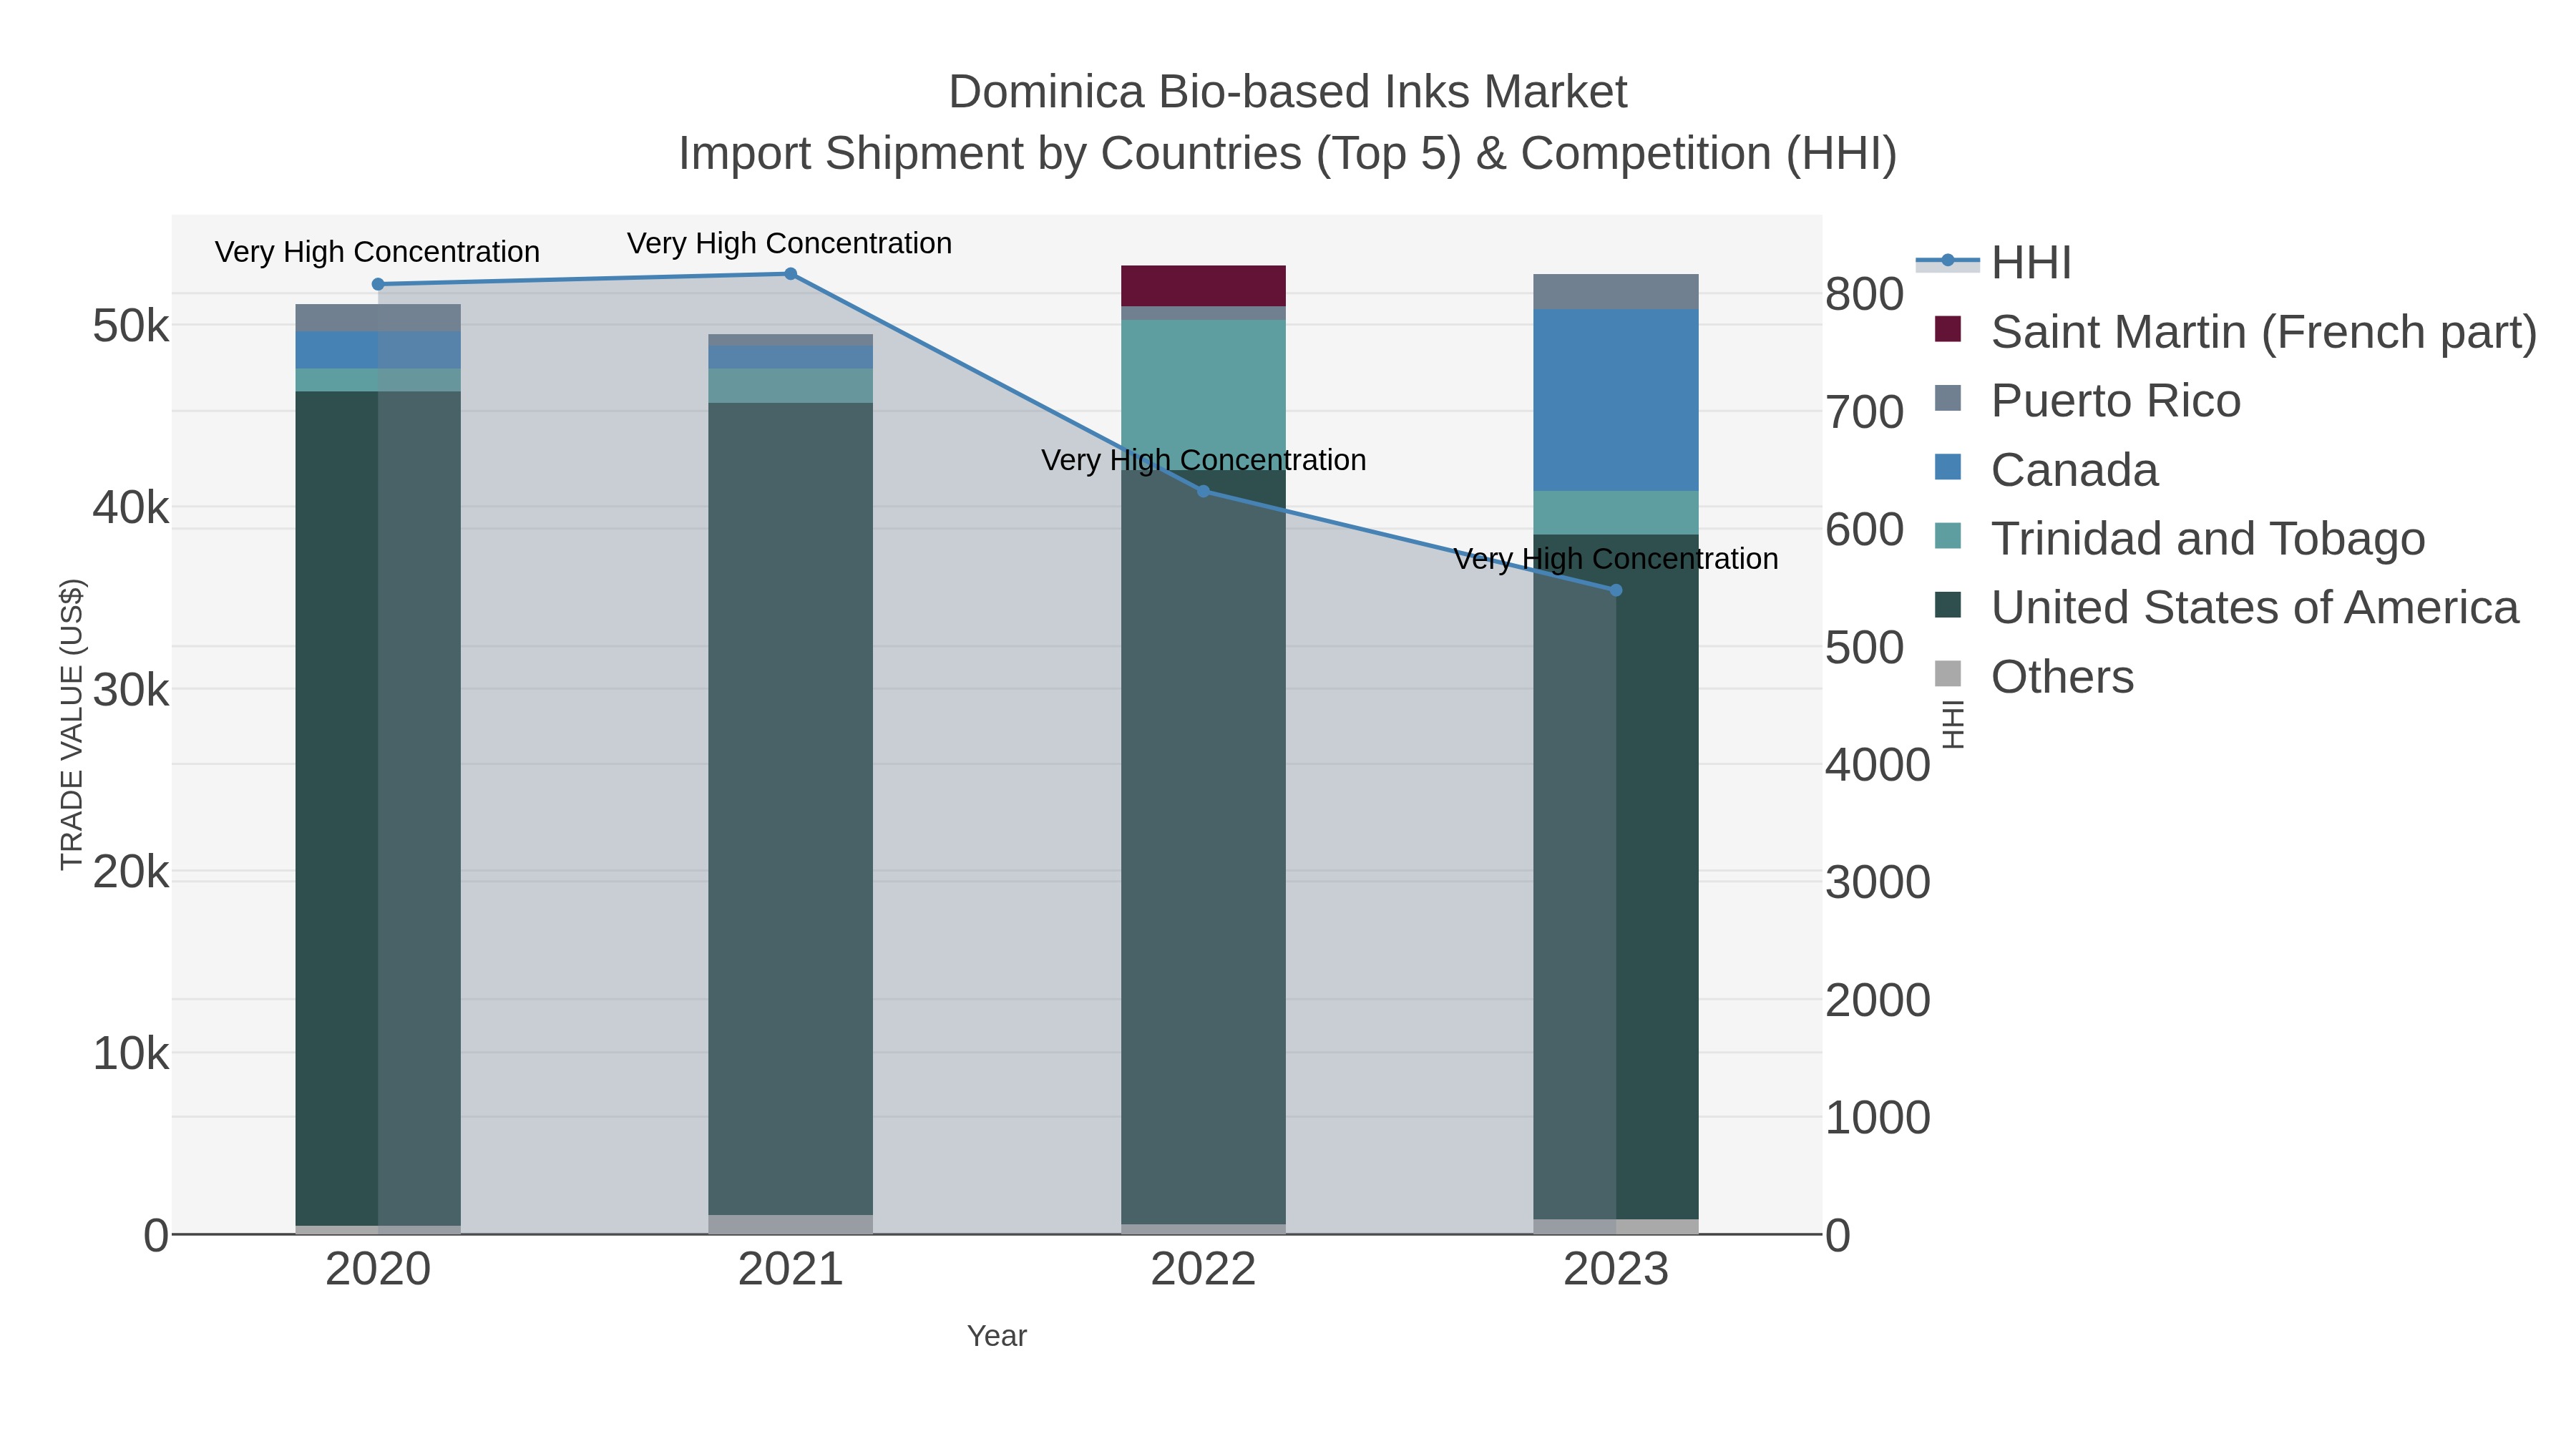The image size is (2576, 1449).
Task: Click the Saint Martin maroon legend swatch
Action: click(1948, 329)
